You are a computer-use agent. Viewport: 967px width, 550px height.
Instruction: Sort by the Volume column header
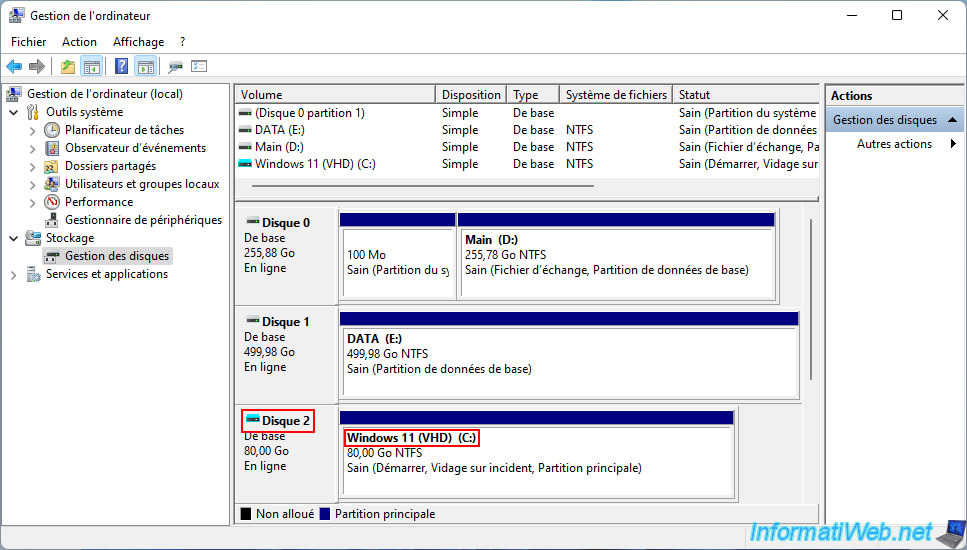click(x=335, y=94)
